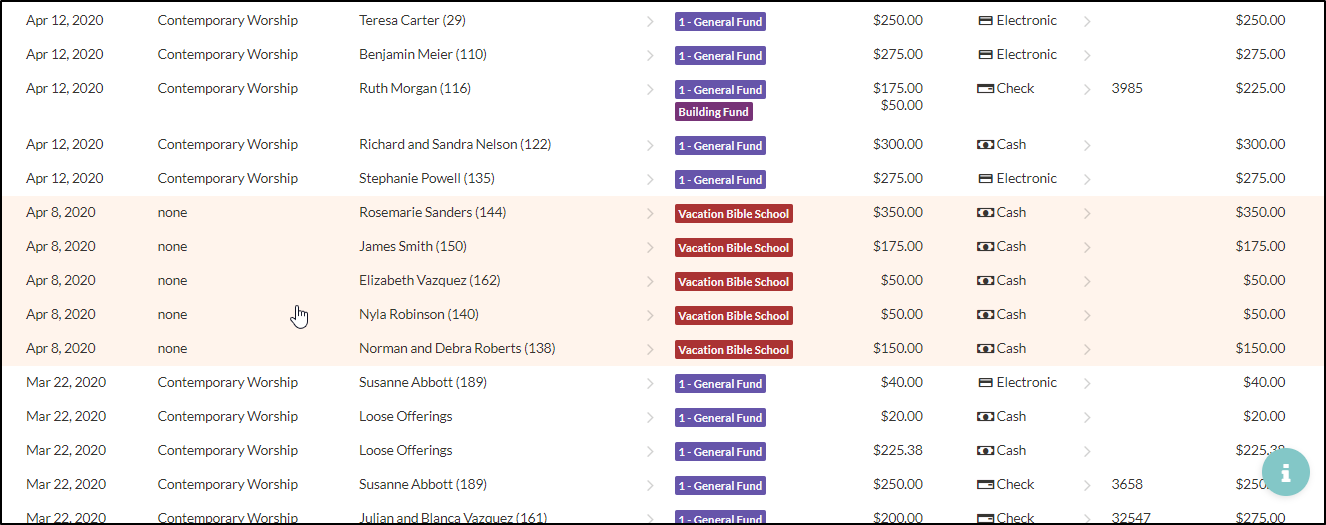Expand chevron after James Smith's name
1326x525 pixels.
[x=649, y=247]
